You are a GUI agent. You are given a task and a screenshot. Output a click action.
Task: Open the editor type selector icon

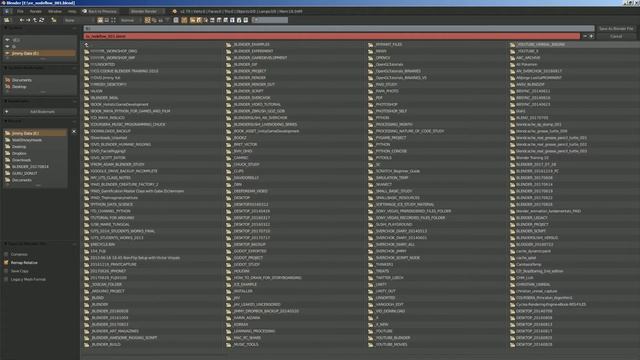7,20
